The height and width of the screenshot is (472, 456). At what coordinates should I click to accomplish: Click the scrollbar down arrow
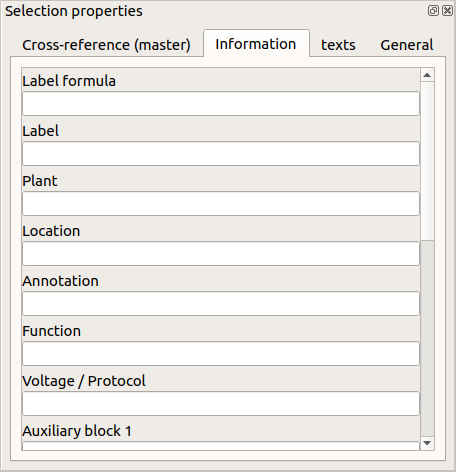point(427,443)
